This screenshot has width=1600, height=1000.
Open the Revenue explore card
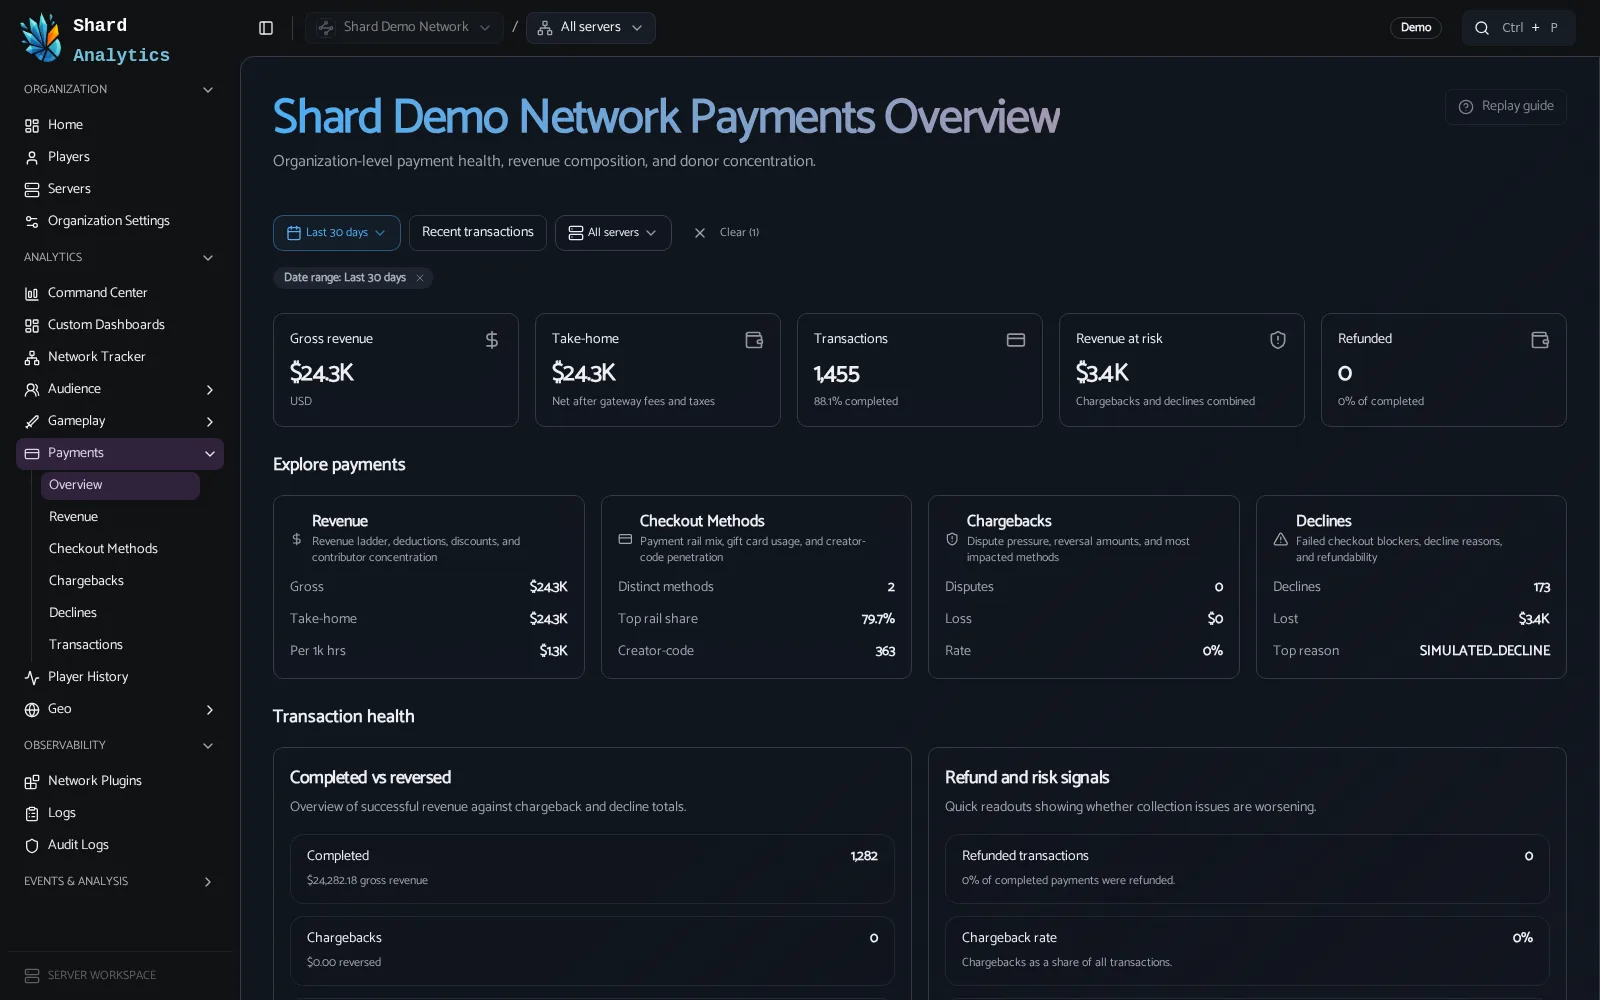429,587
